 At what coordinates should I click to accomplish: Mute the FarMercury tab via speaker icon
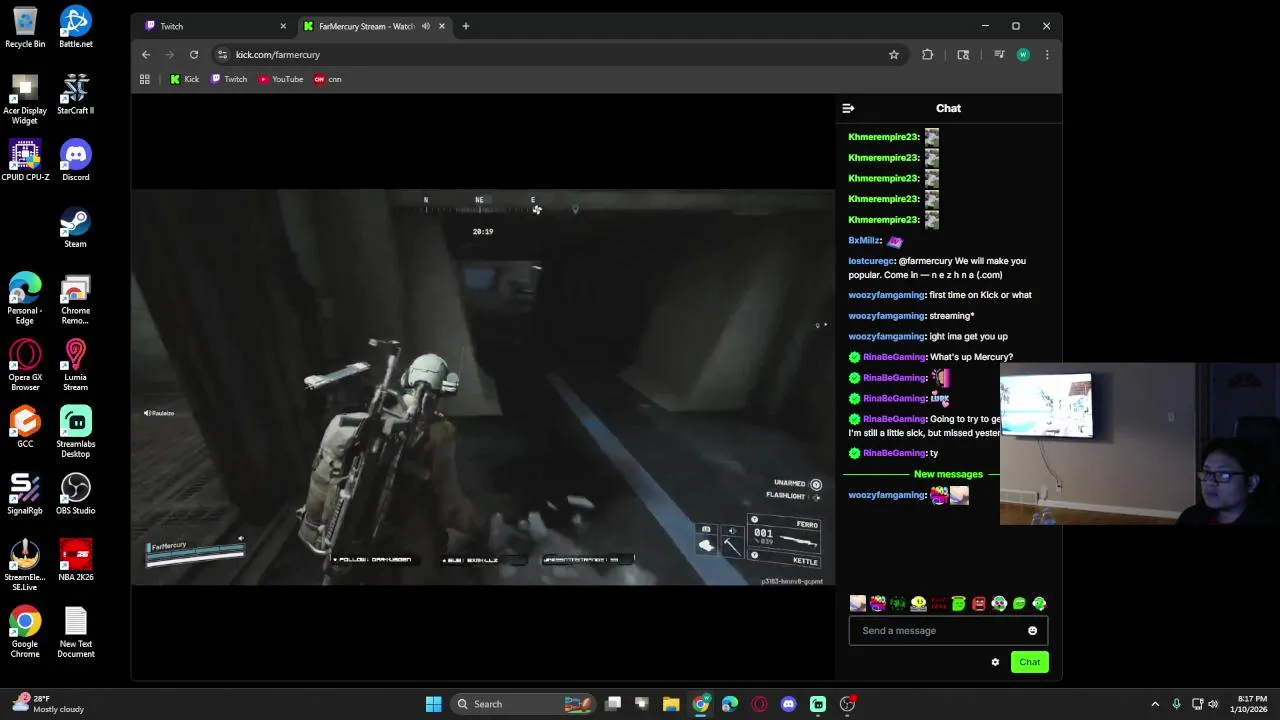426,26
